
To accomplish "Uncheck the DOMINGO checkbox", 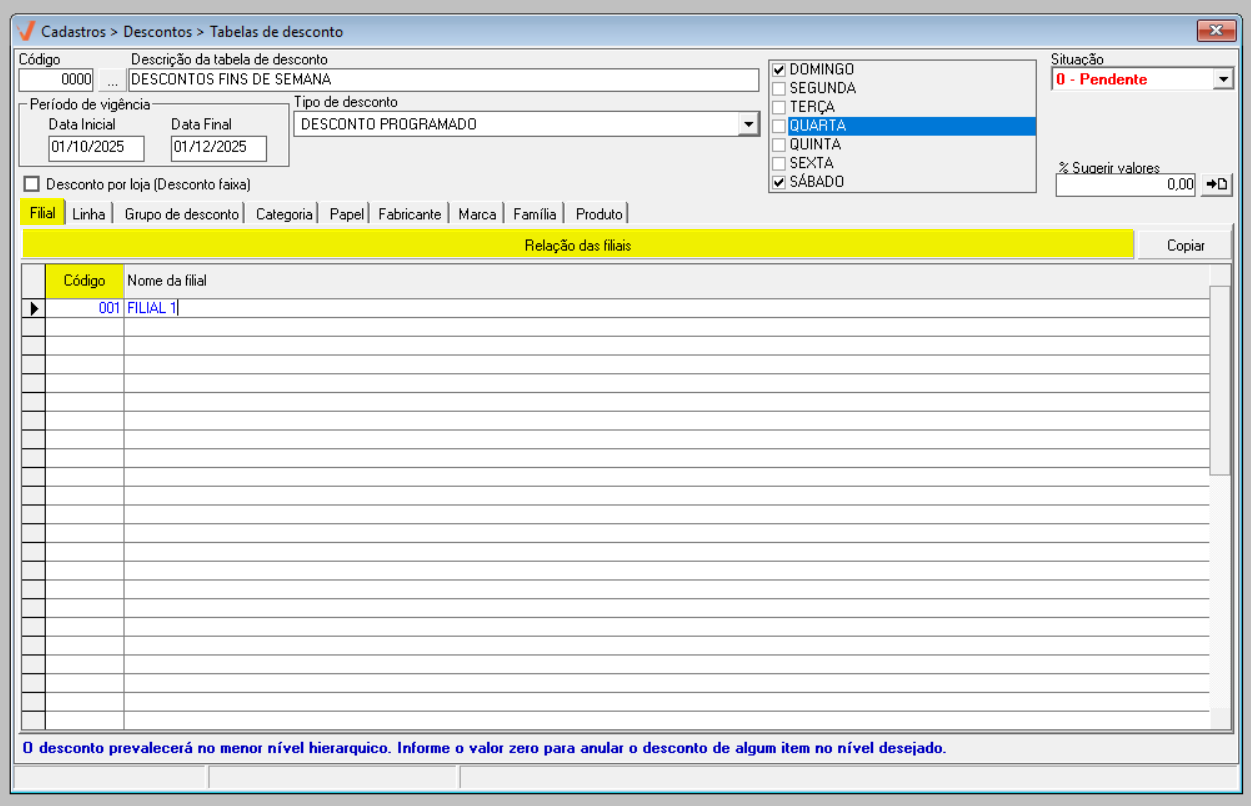I will (x=779, y=70).
